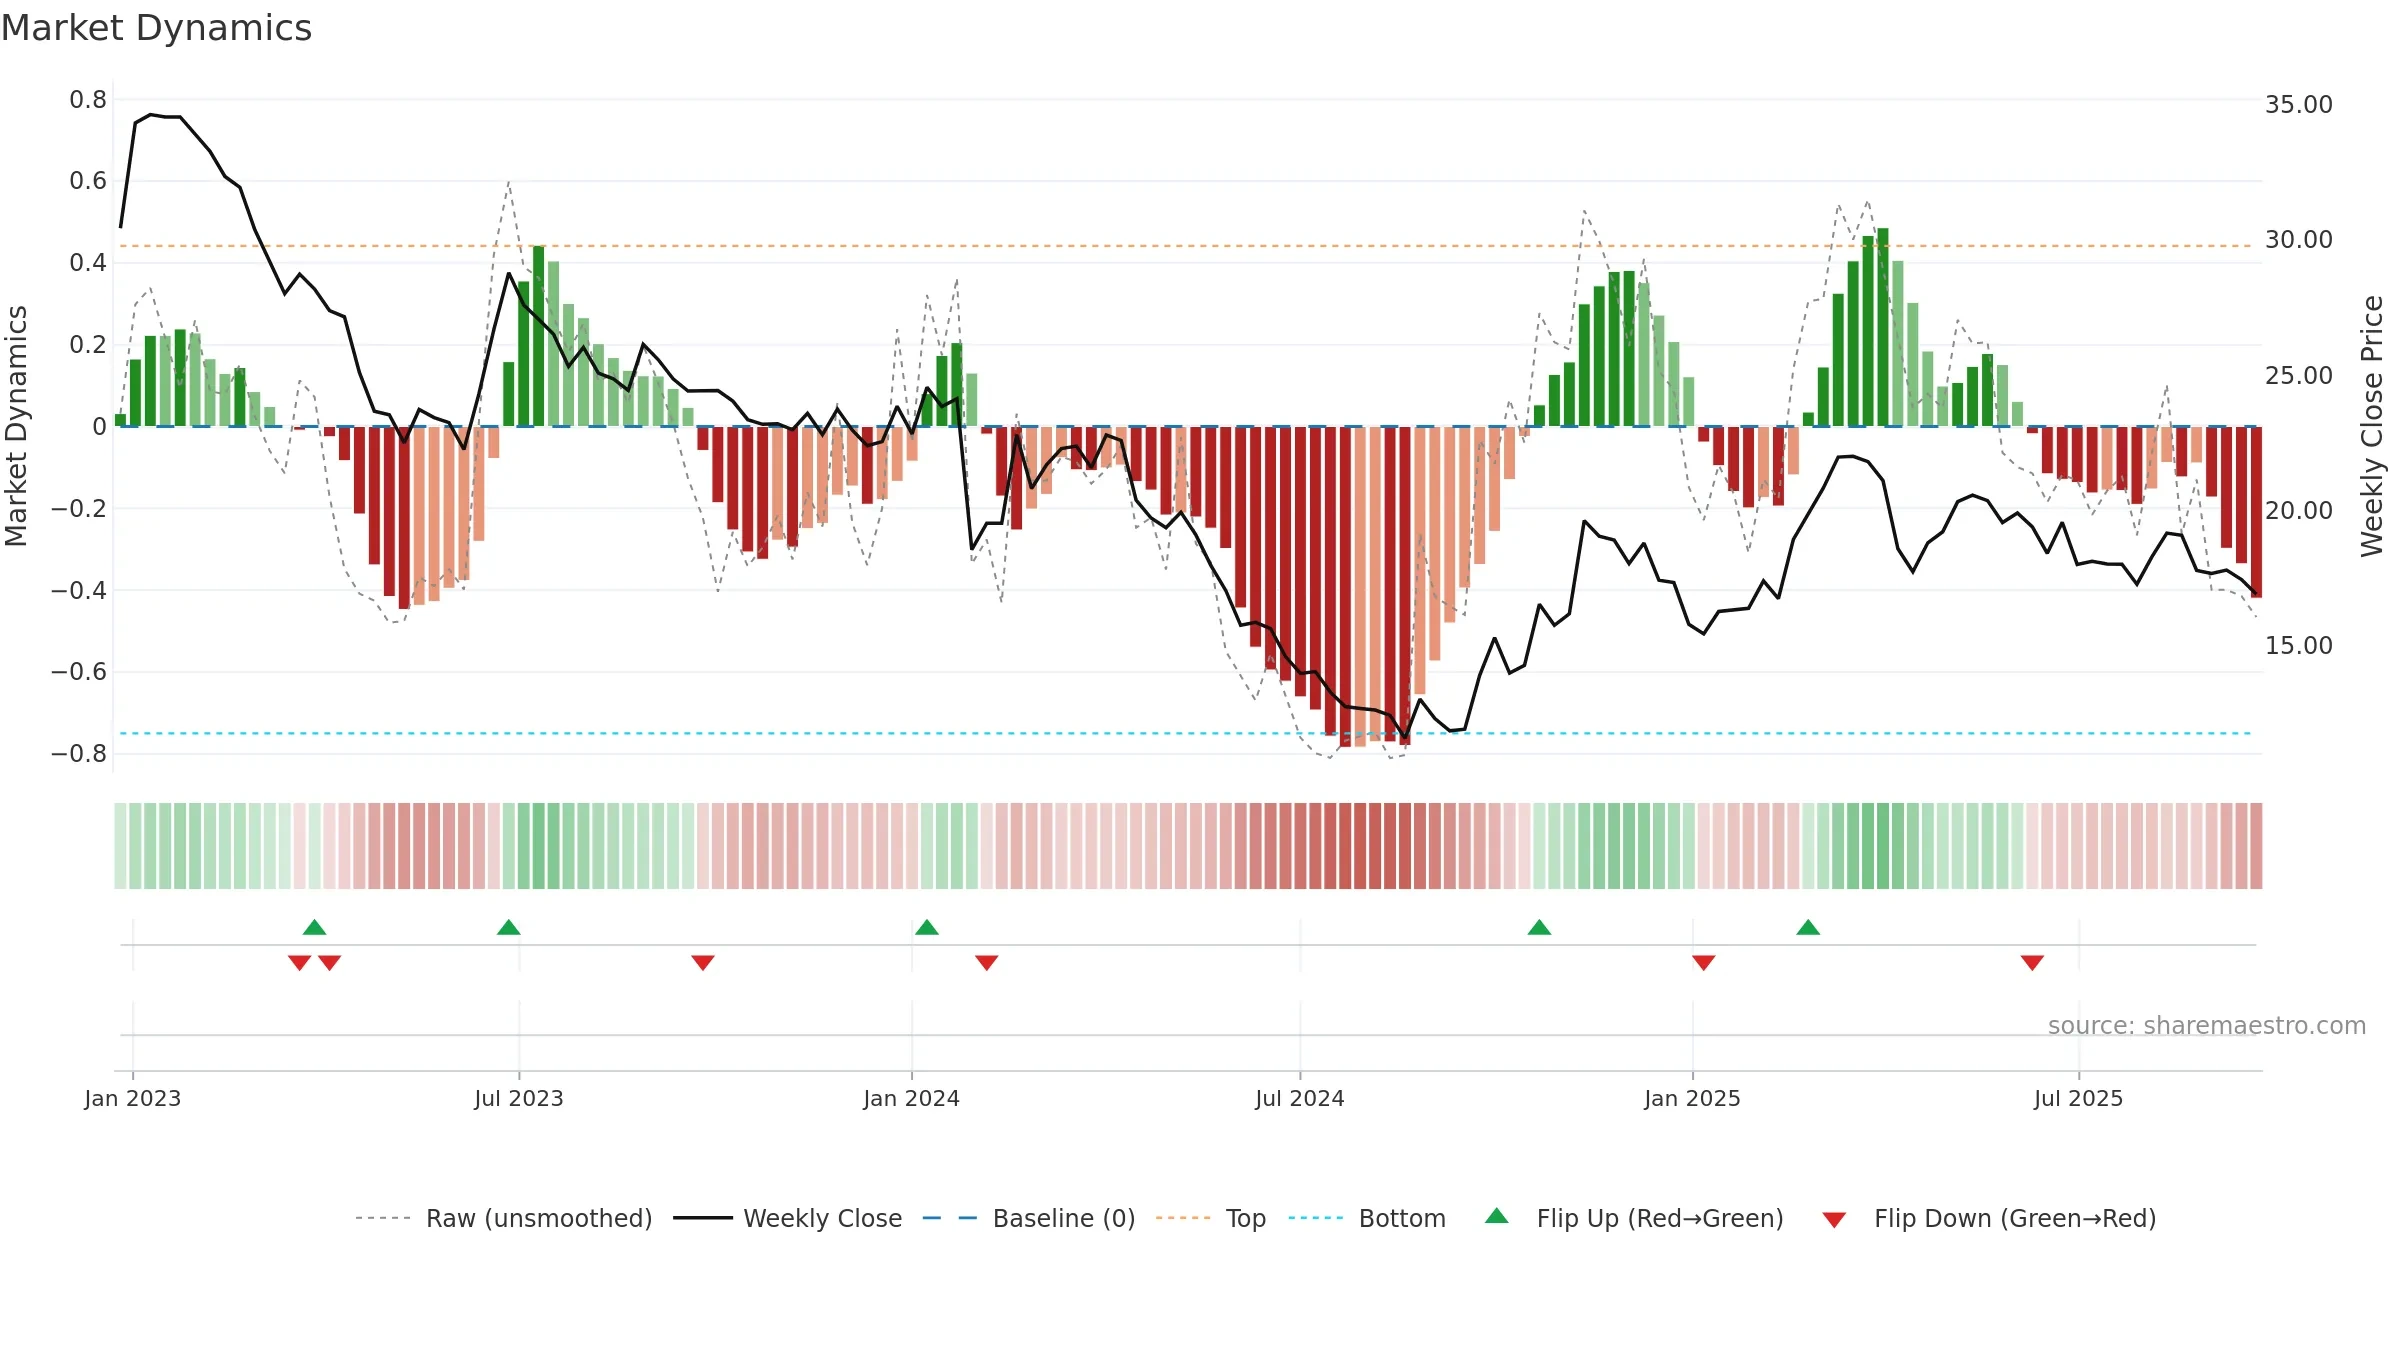Image resolution: width=2400 pixels, height=1350 pixels.
Task: Click the Flip Up marker at Jan 2024
Action: point(927,927)
